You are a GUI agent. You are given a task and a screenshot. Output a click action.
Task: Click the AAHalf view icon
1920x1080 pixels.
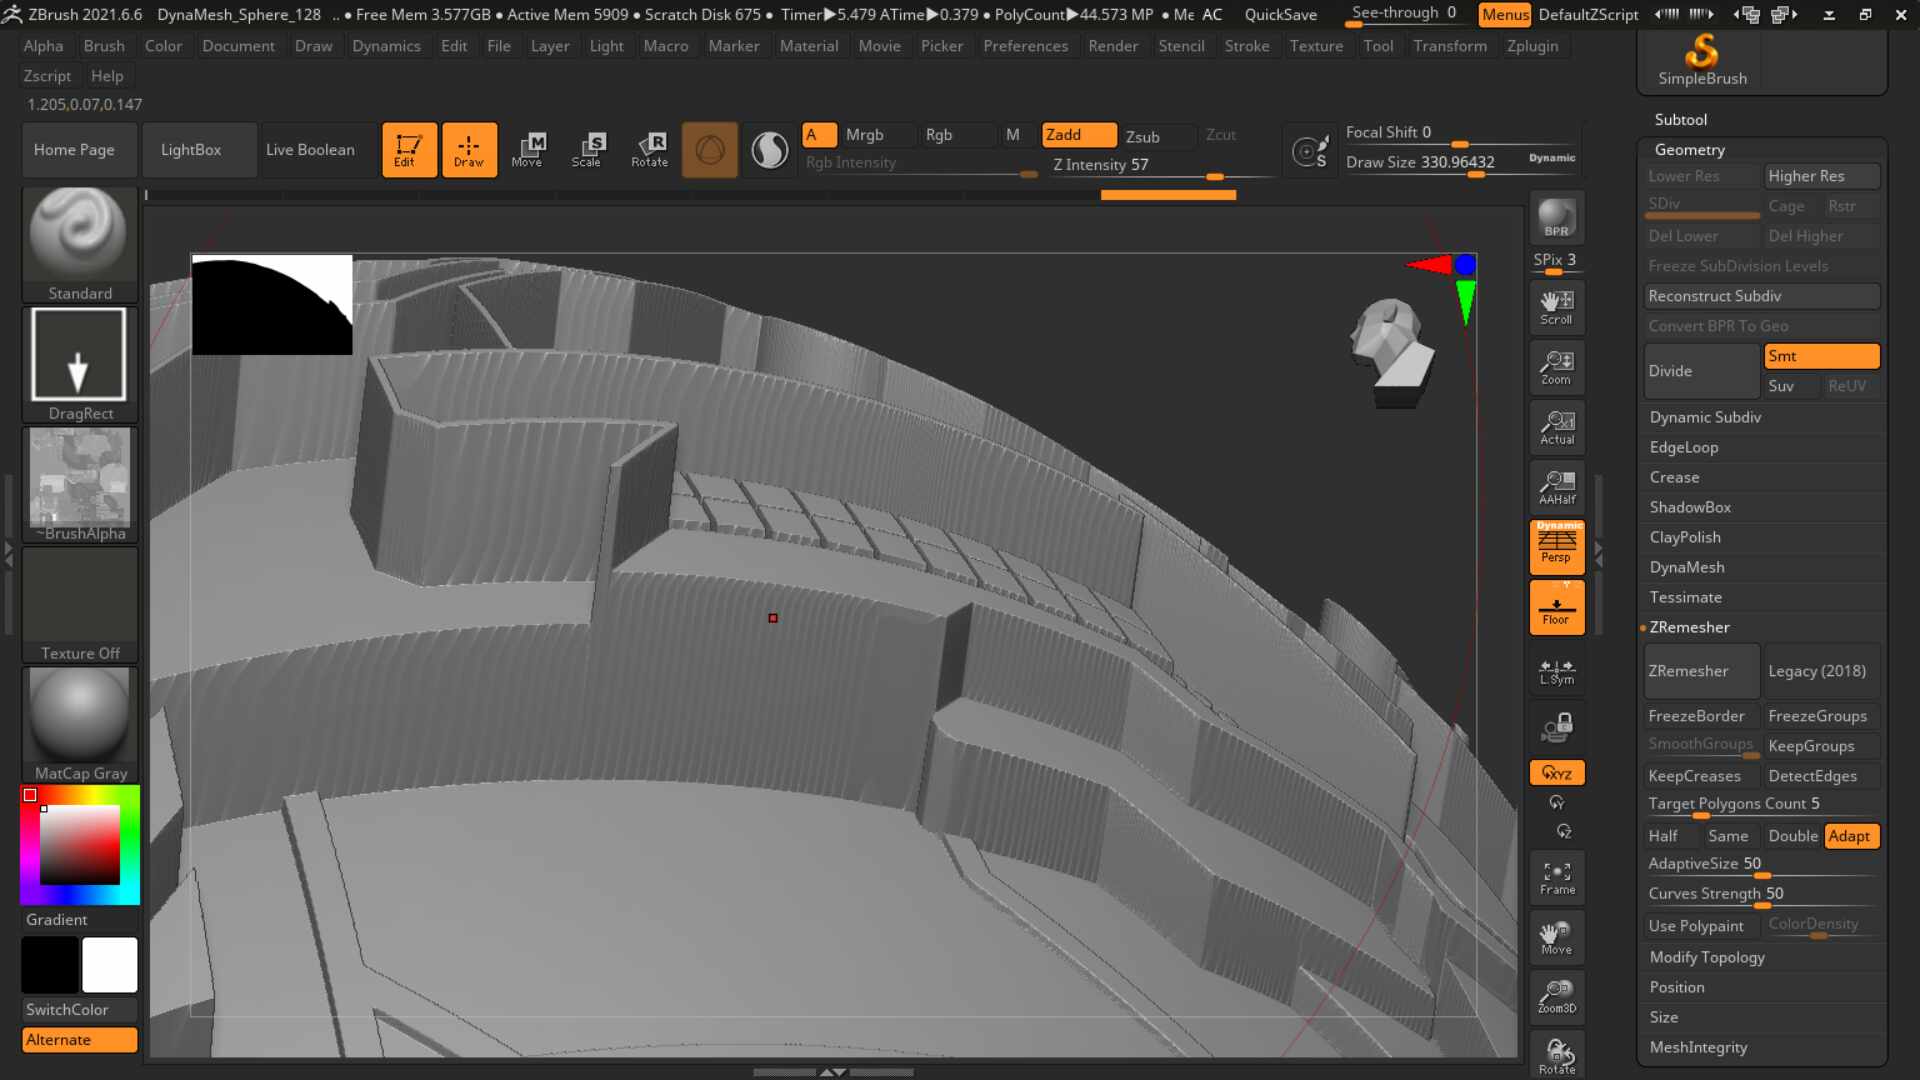pyautogui.click(x=1556, y=487)
